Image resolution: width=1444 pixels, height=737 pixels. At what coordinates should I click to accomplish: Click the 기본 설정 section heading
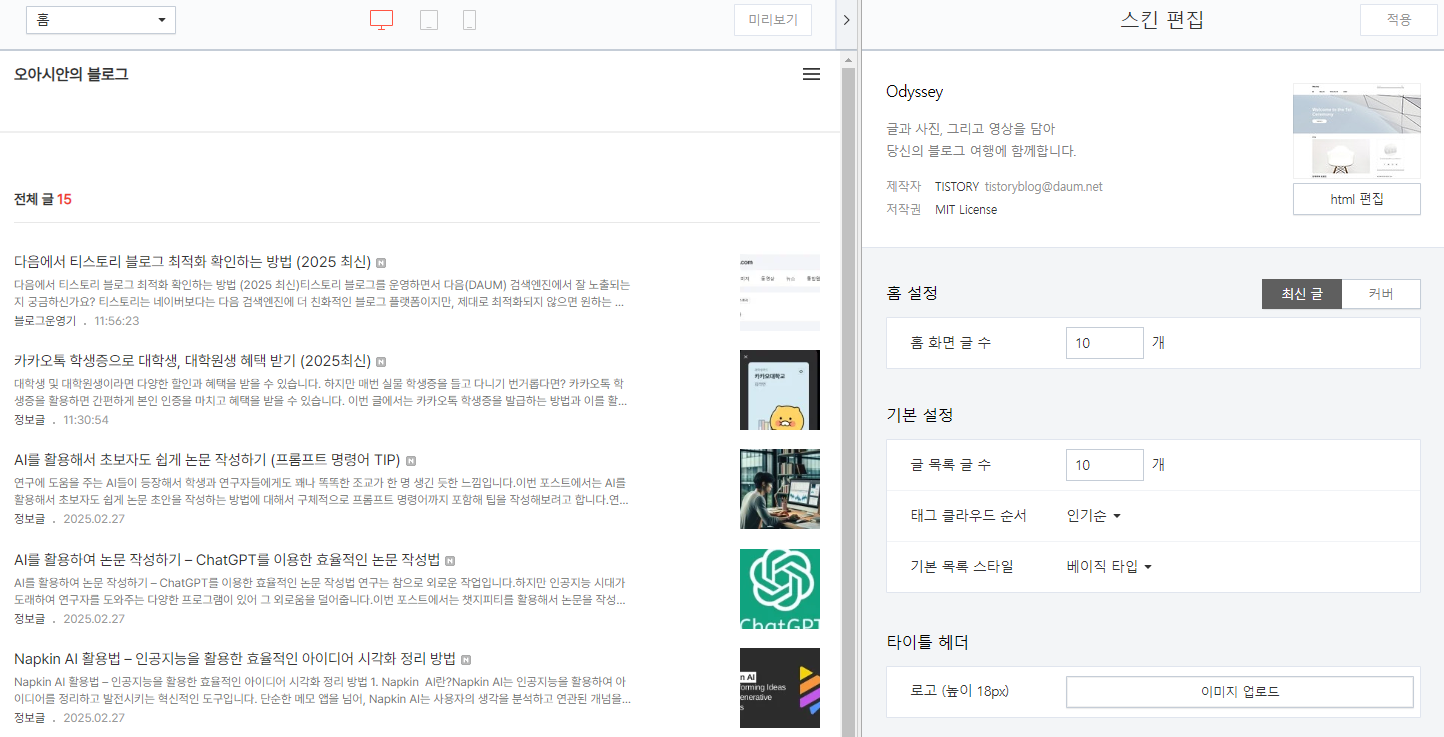click(920, 414)
